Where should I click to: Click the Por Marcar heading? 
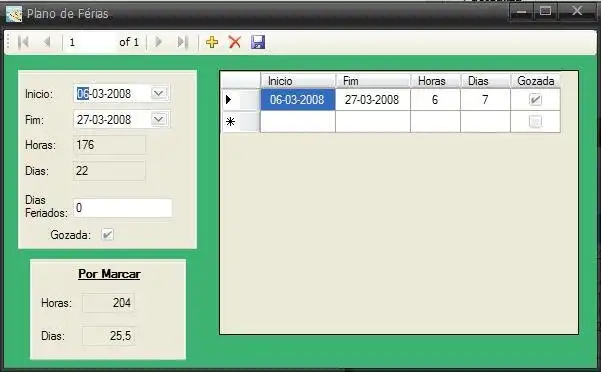pyautogui.click(x=109, y=274)
